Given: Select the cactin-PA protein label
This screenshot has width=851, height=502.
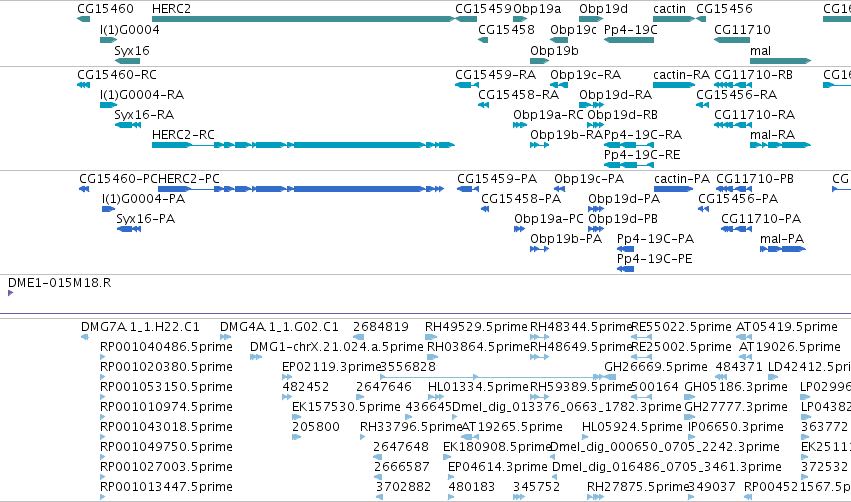Looking at the screenshot, I should tap(682, 179).
